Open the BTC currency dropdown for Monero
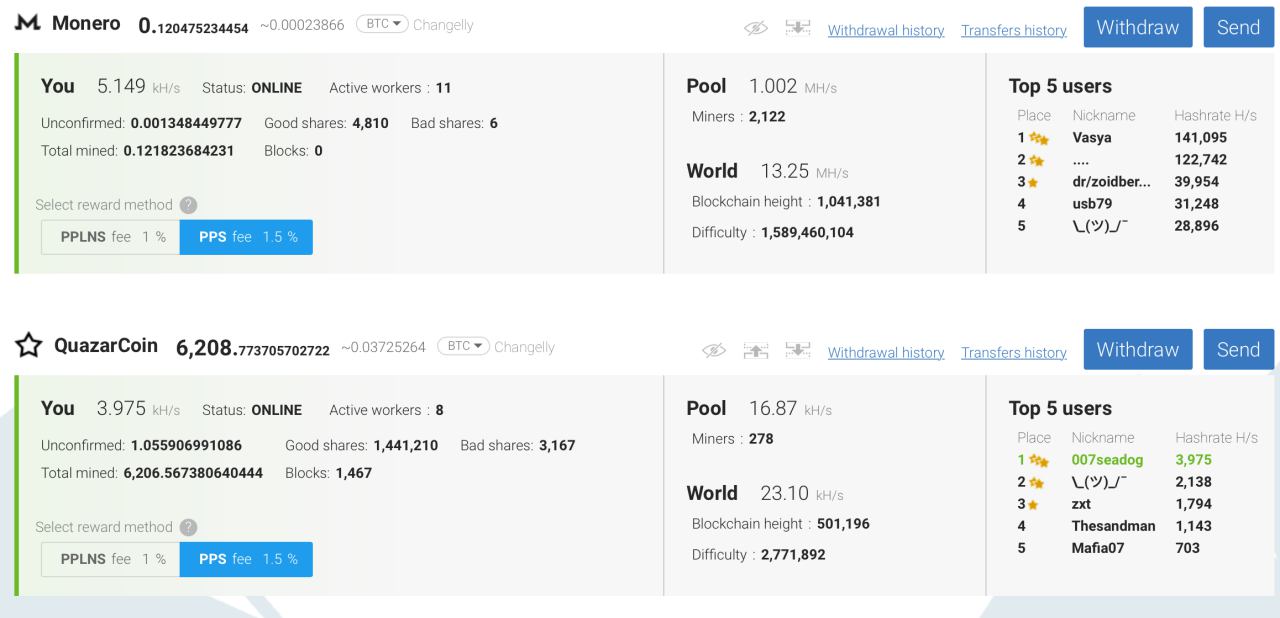The image size is (1280, 618). (382, 25)
